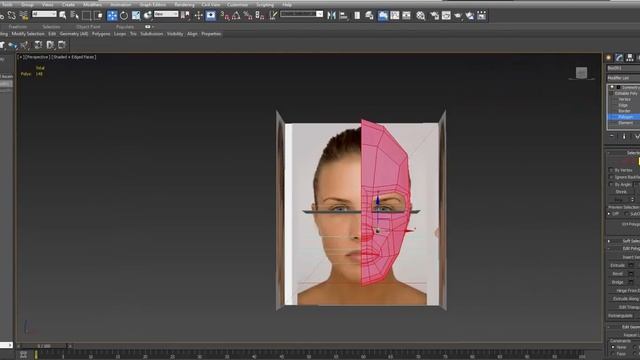Enable the By Angle checkbox
This screenshot has width=640, height=360.
(611, 184)
